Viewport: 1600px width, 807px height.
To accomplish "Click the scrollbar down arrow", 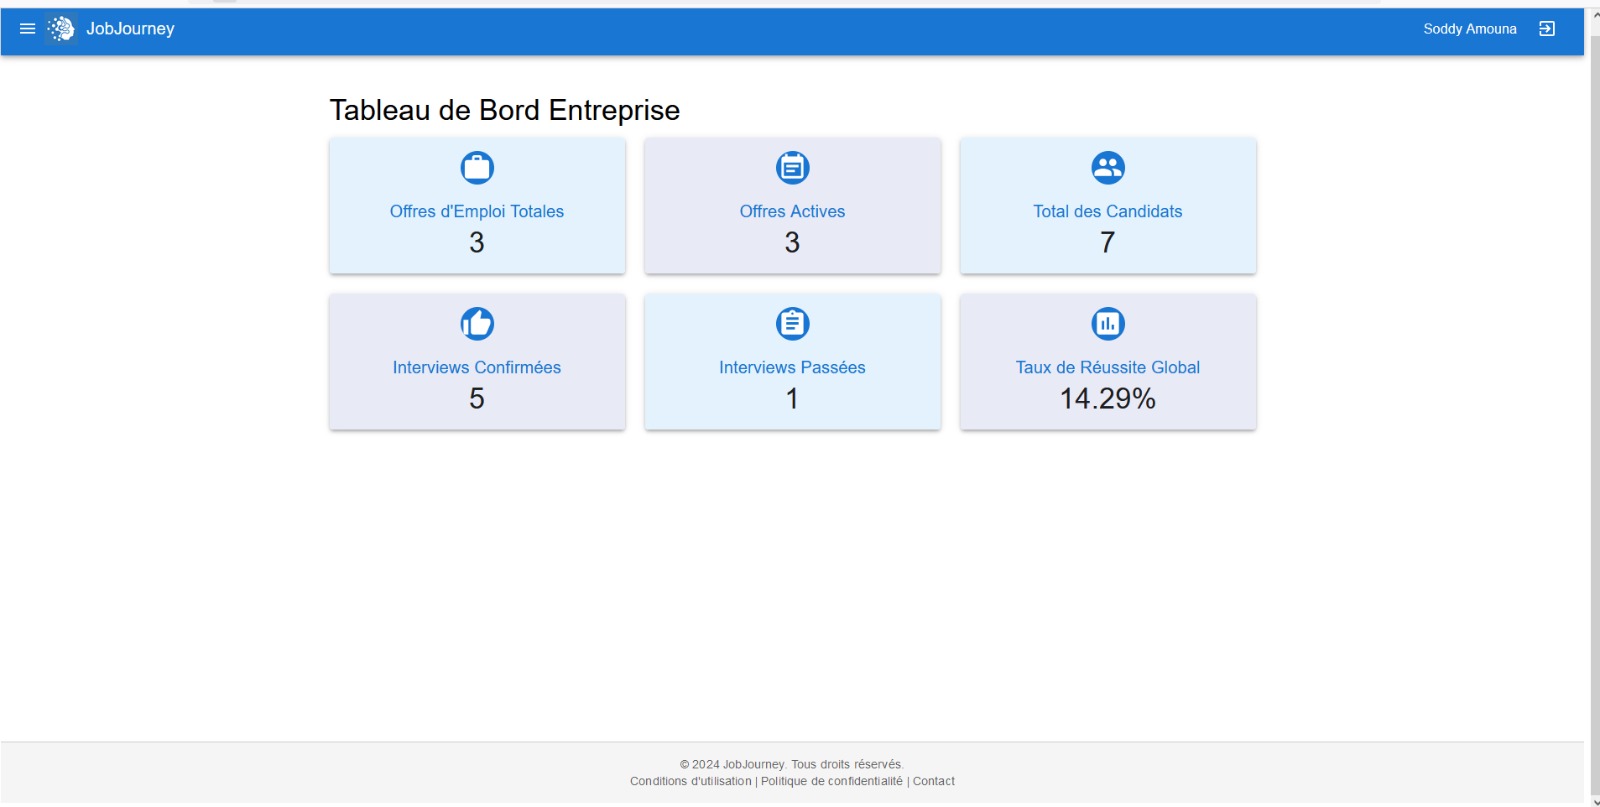I will (1595, 801).
